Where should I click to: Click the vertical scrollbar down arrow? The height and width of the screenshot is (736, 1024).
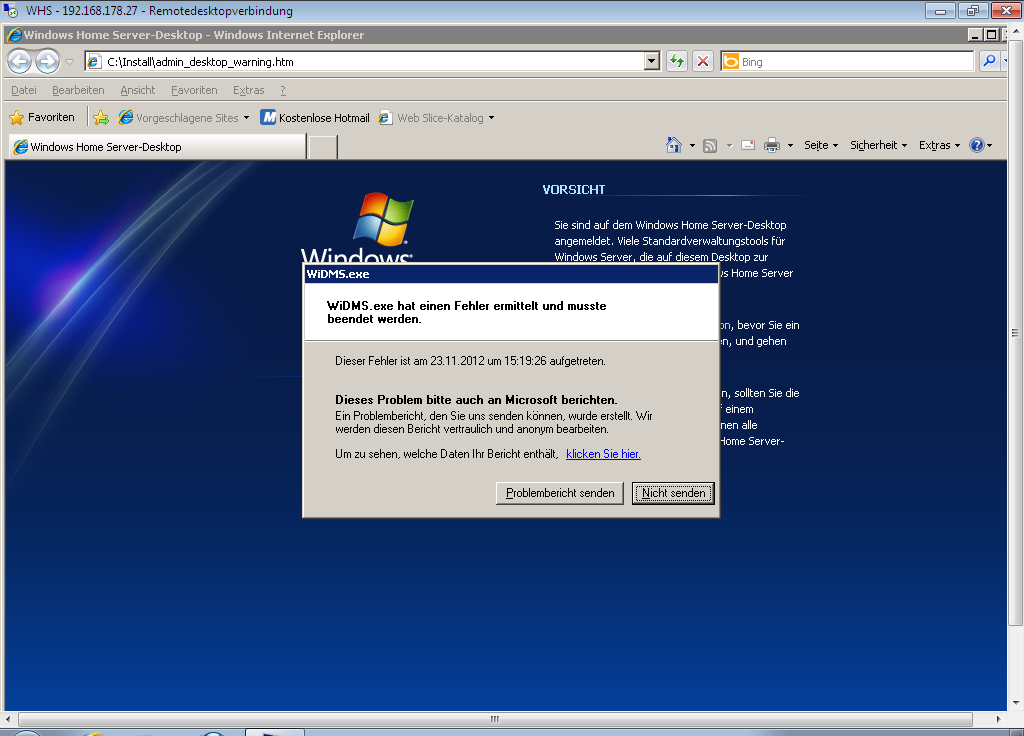click(x=1016, y=703)
